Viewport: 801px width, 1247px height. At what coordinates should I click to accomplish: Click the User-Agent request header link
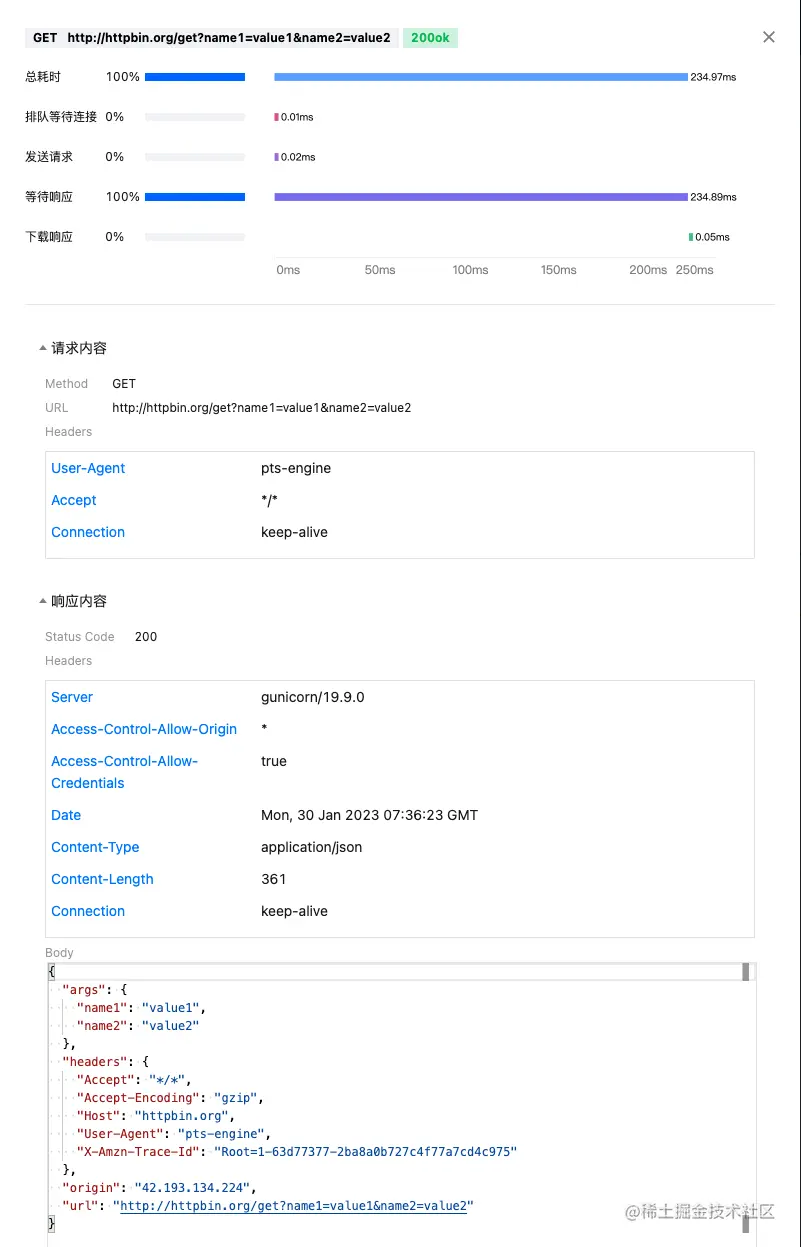click(x=87, y=468)
